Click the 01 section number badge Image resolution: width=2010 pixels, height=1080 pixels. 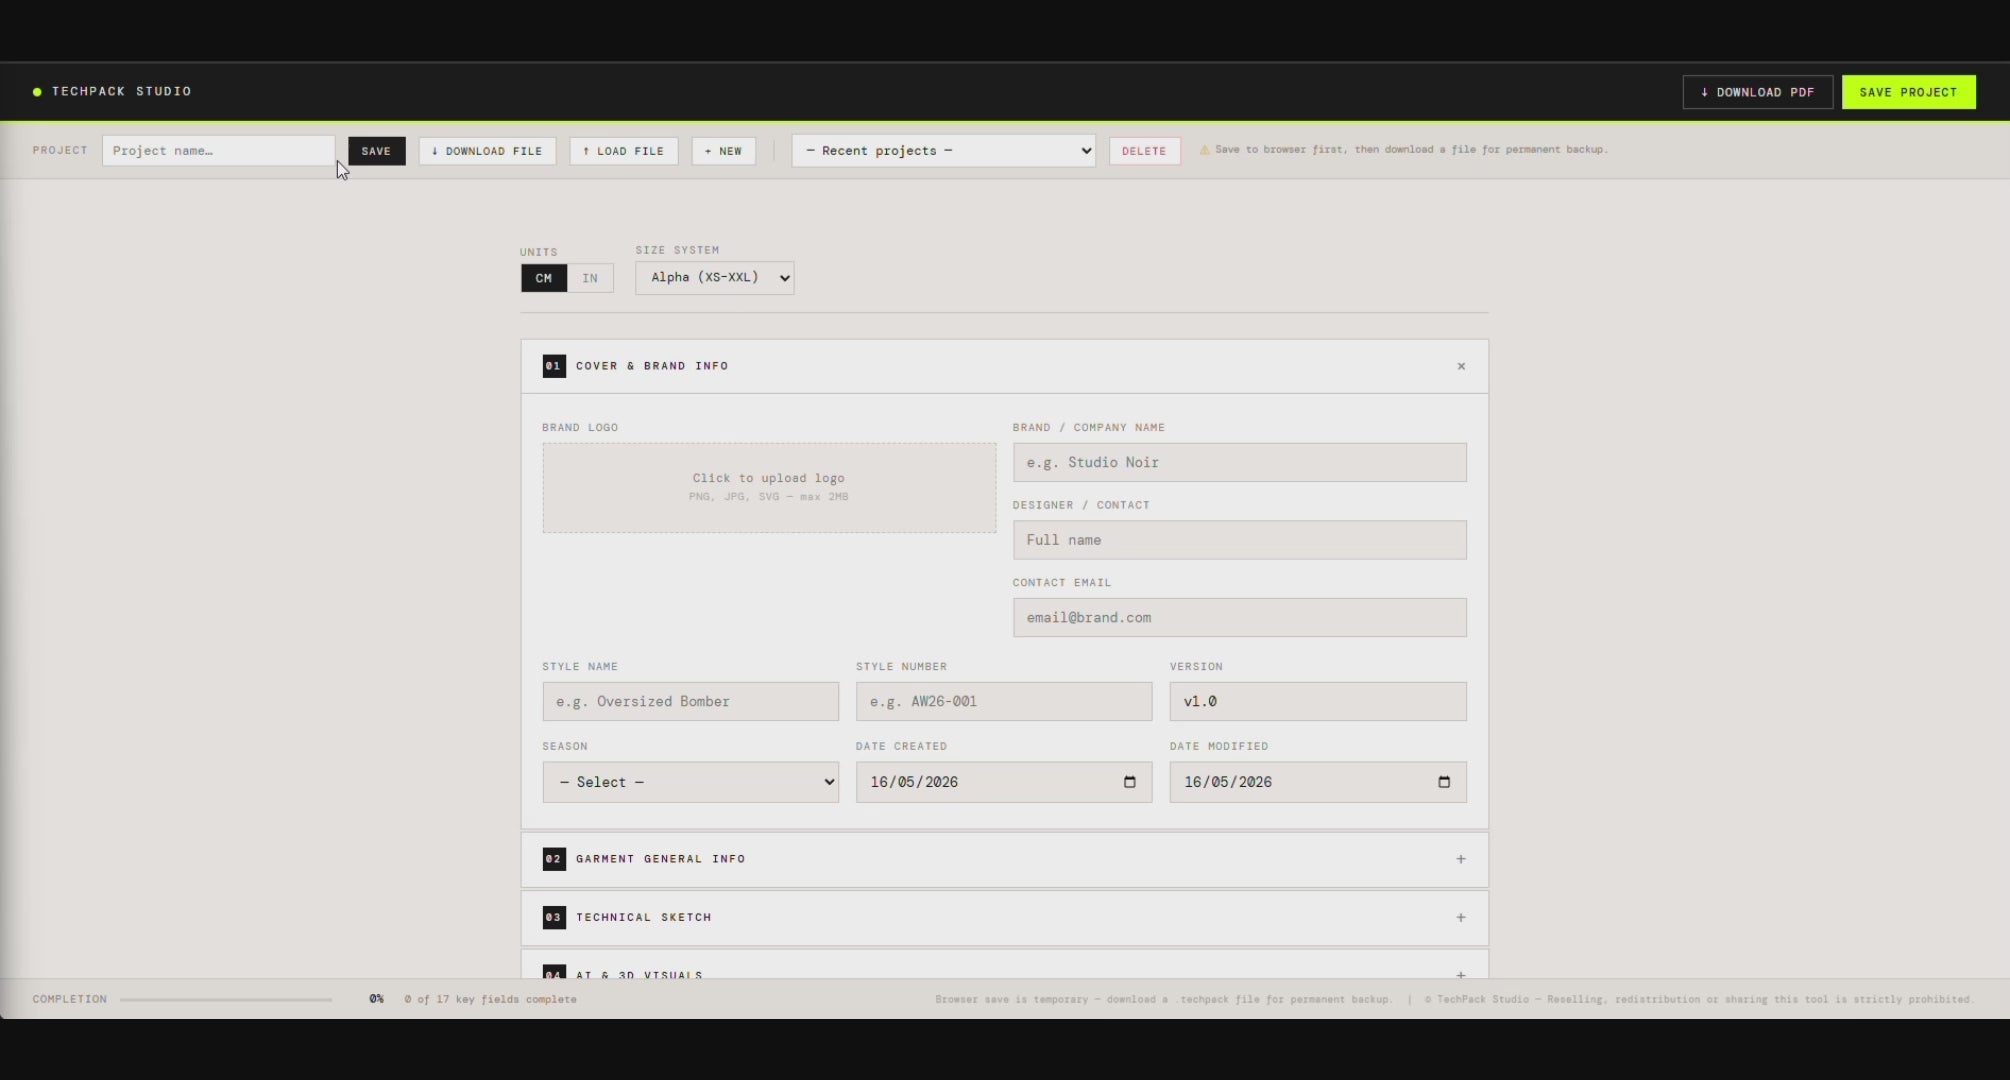point(554,366)
